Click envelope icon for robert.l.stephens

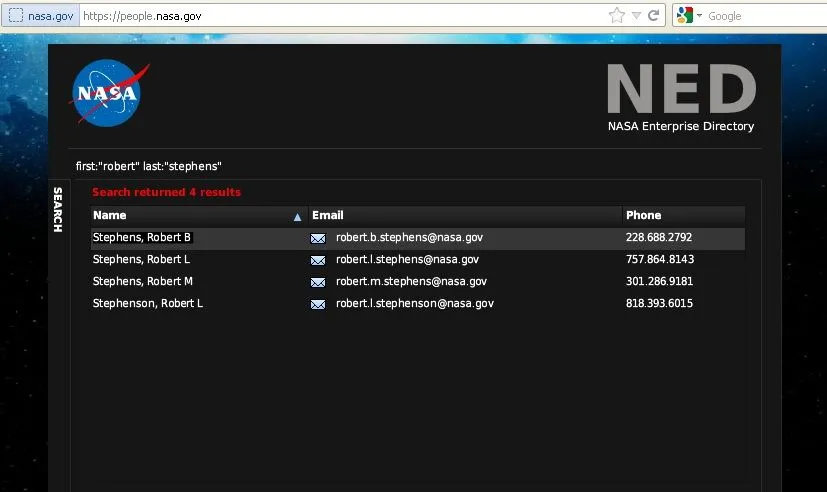coord(318,260)
